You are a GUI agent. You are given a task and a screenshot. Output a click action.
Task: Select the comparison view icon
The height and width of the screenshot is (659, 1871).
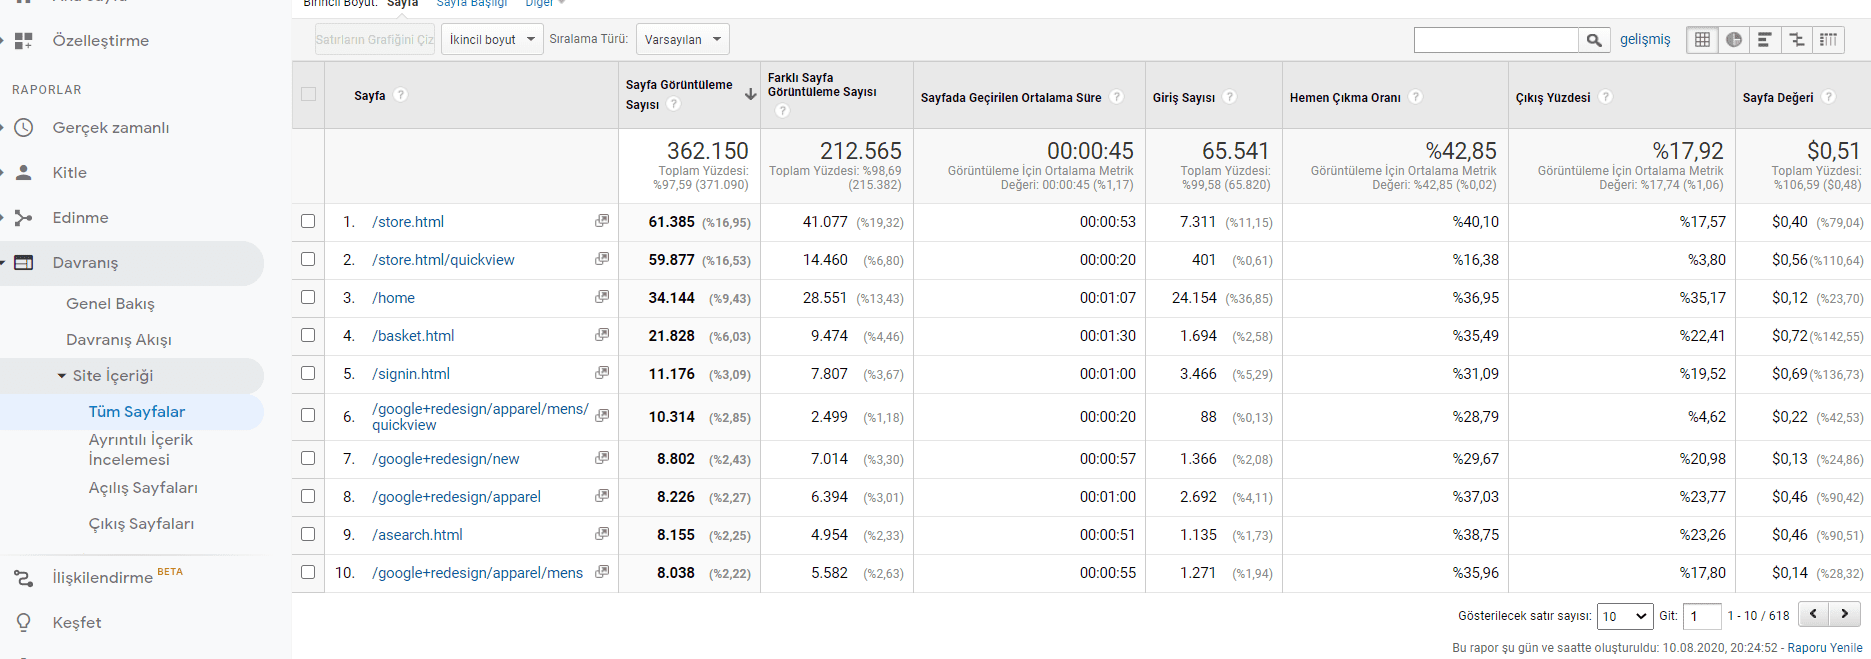pos(1797,40)
